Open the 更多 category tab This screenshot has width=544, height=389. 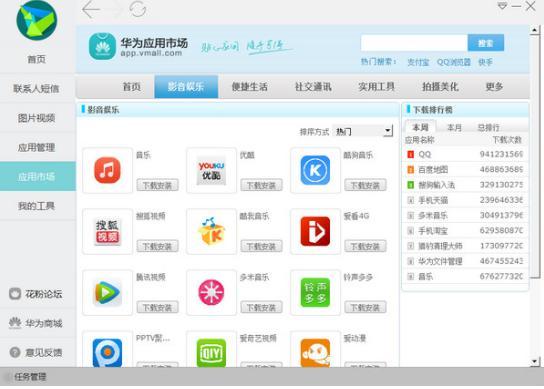click(494, 87)
